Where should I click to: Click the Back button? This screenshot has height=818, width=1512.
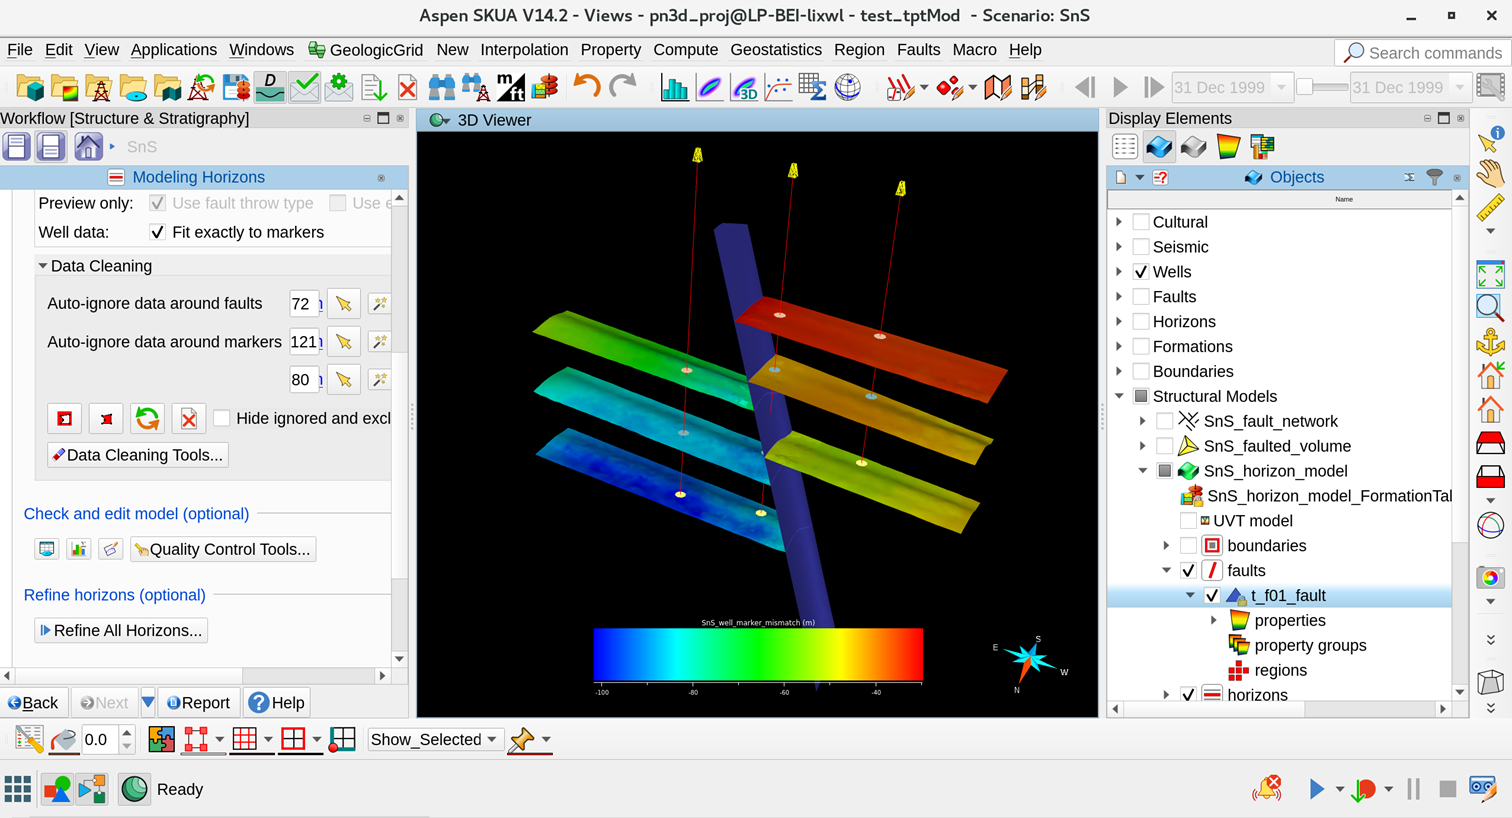[34, 703]
